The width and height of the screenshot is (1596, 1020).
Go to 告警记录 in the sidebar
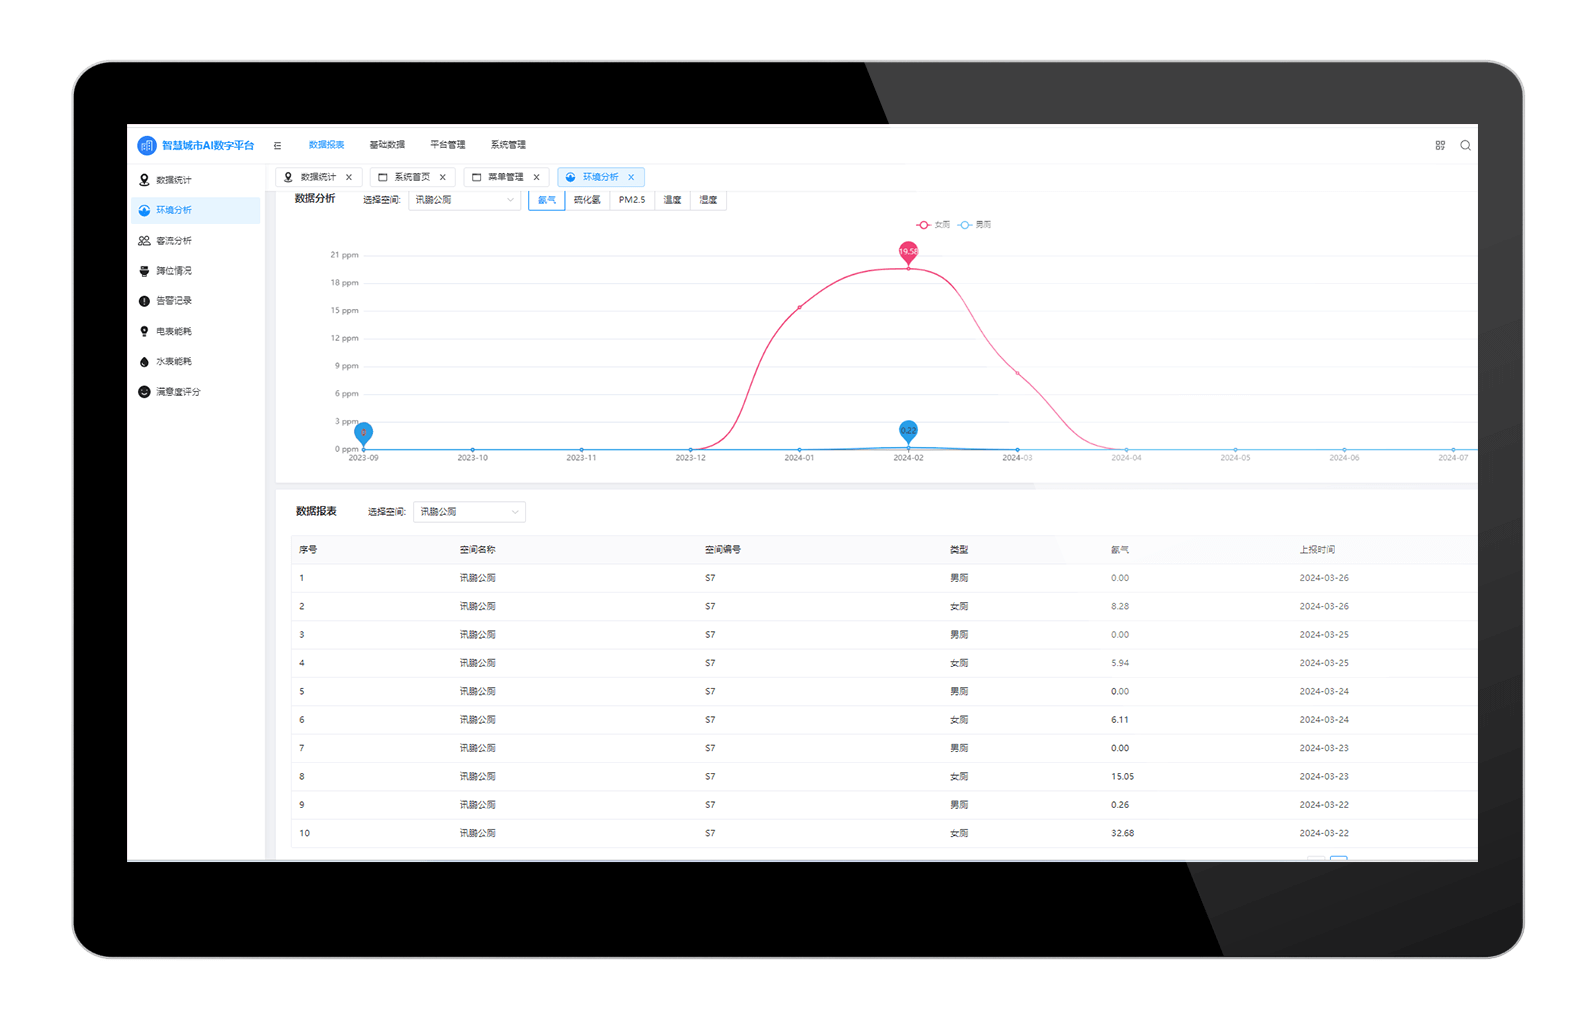[174, 301]
